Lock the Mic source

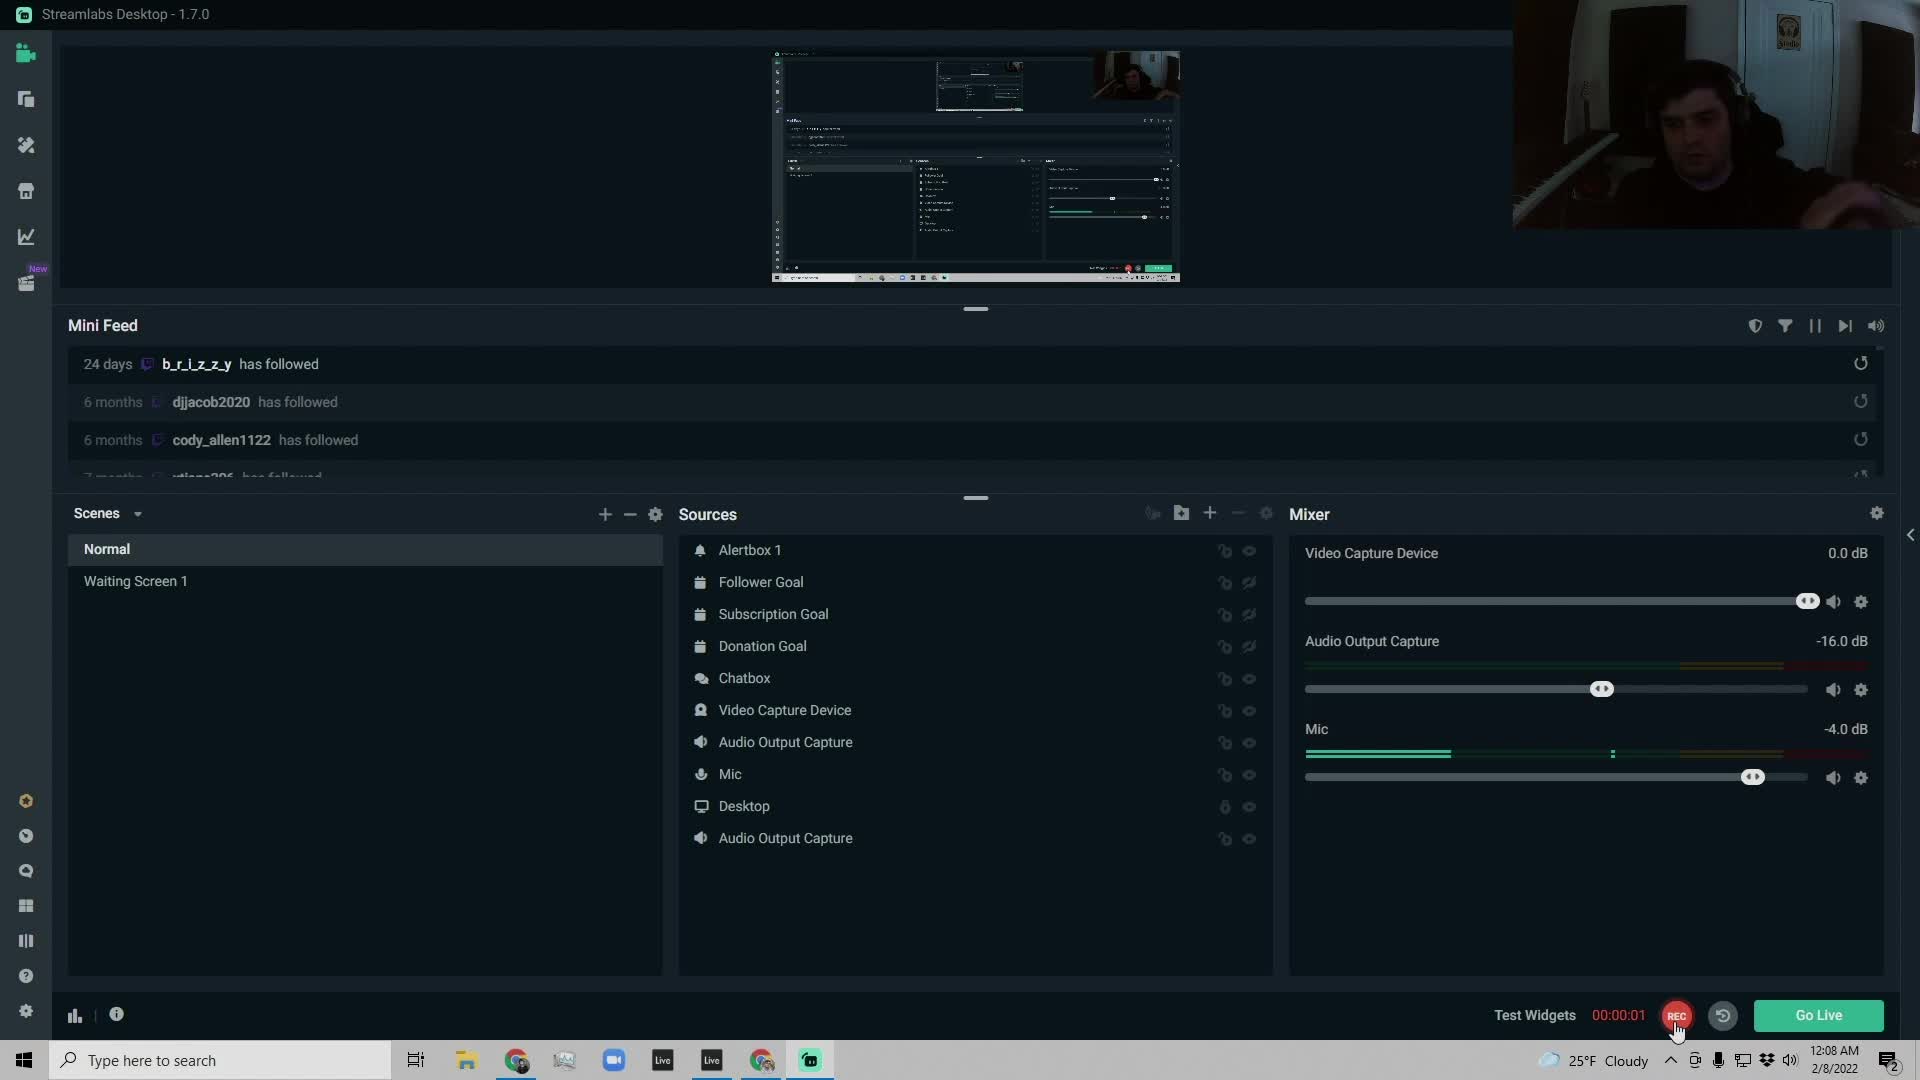point(1225,775)
